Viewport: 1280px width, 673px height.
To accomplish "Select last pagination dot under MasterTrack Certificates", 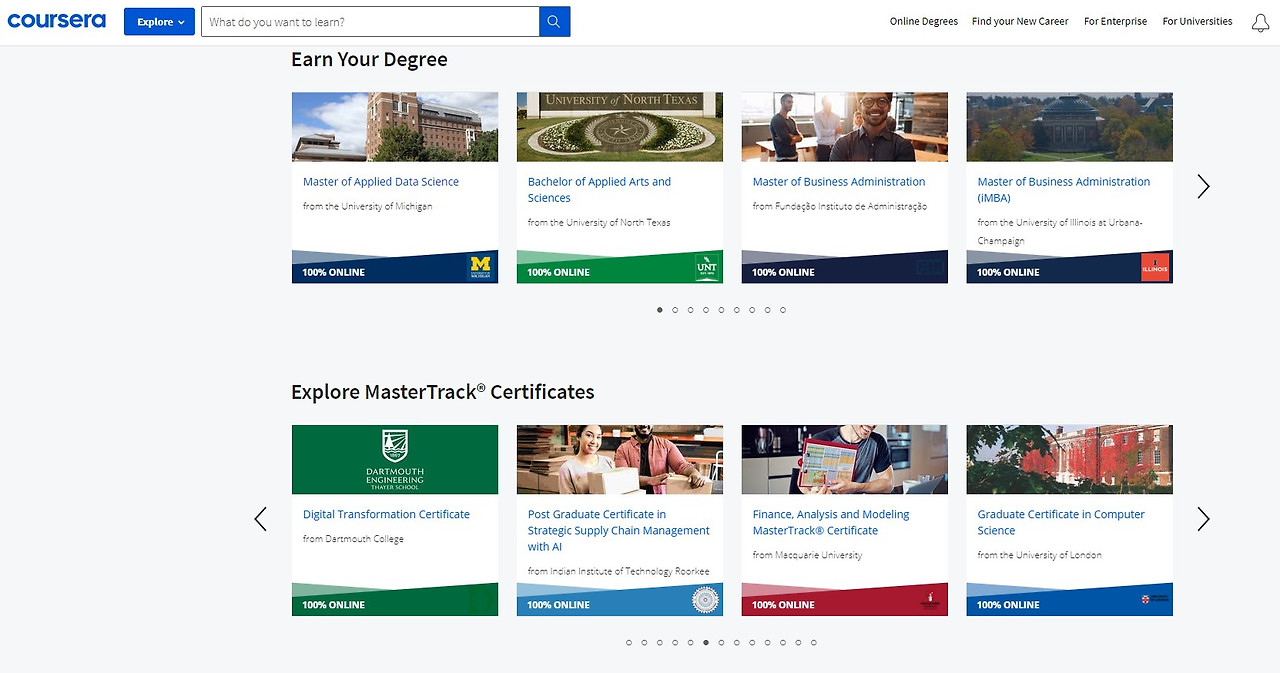I will coord(814,642).
